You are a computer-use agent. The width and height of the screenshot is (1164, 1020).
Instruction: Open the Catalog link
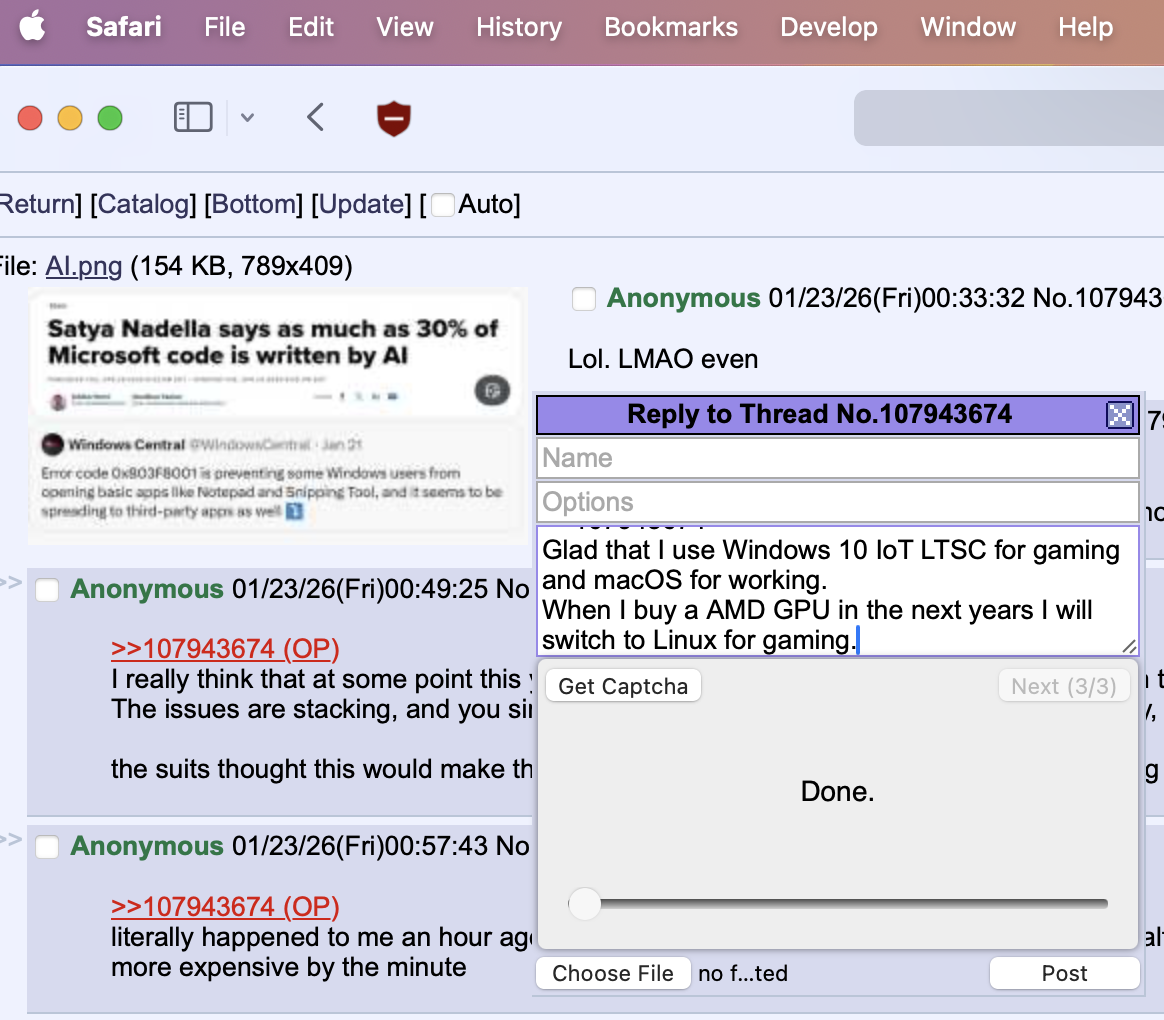[x=143, y=203]
